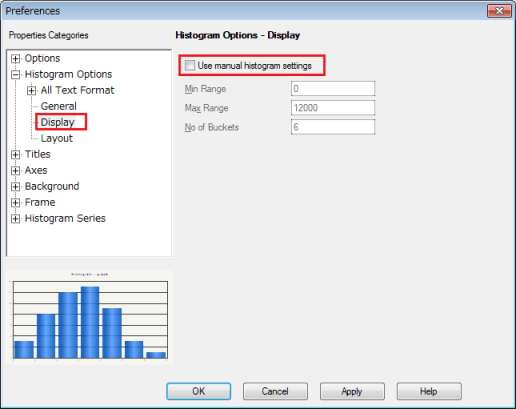Expand the Background category
The height and width of the screenshot is (409, 516).
point(15,187)
